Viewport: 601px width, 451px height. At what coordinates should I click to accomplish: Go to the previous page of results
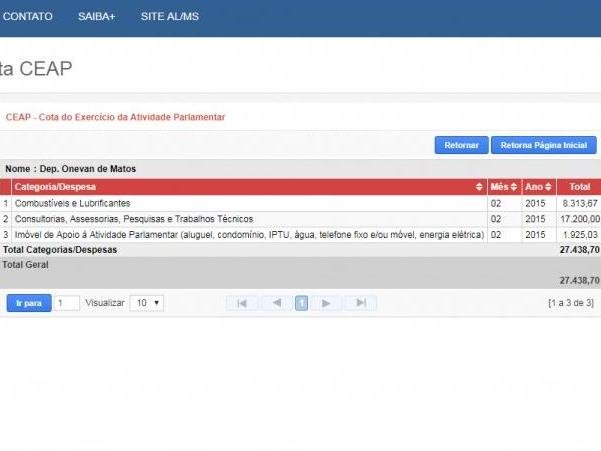[x=277, y=303]
